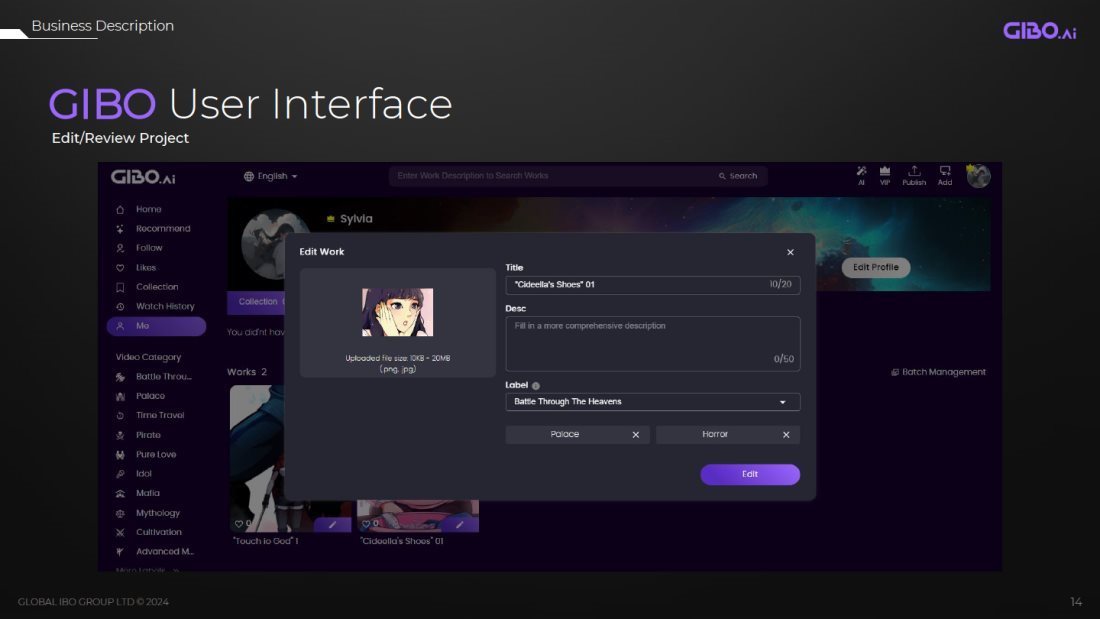Click the Add icon in the header
Image resolution: width=1100 pixels, height=619 pixels.
tap(945, 171)
